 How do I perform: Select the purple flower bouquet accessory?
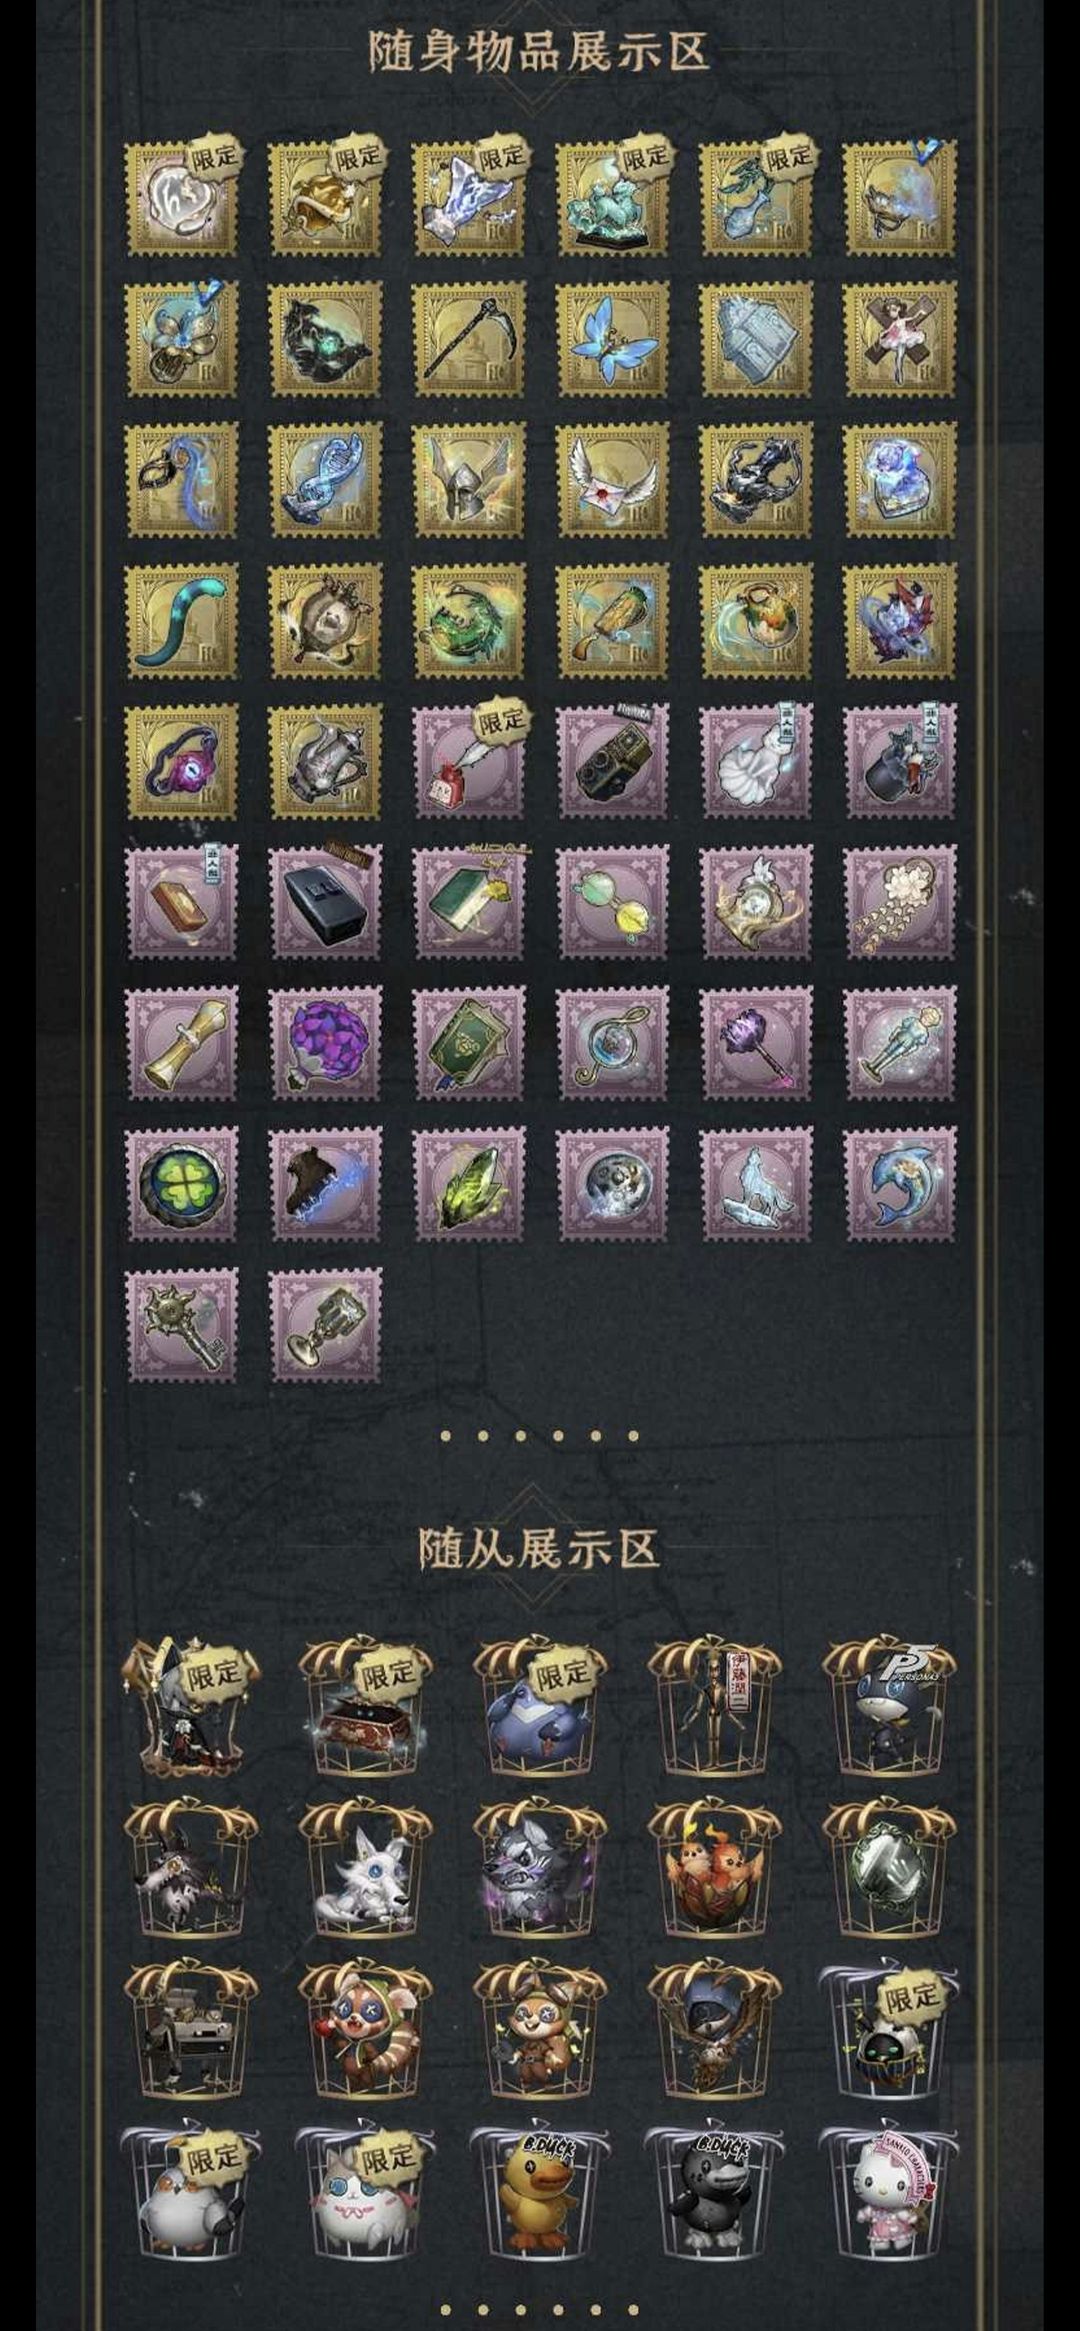(325, 1043)
